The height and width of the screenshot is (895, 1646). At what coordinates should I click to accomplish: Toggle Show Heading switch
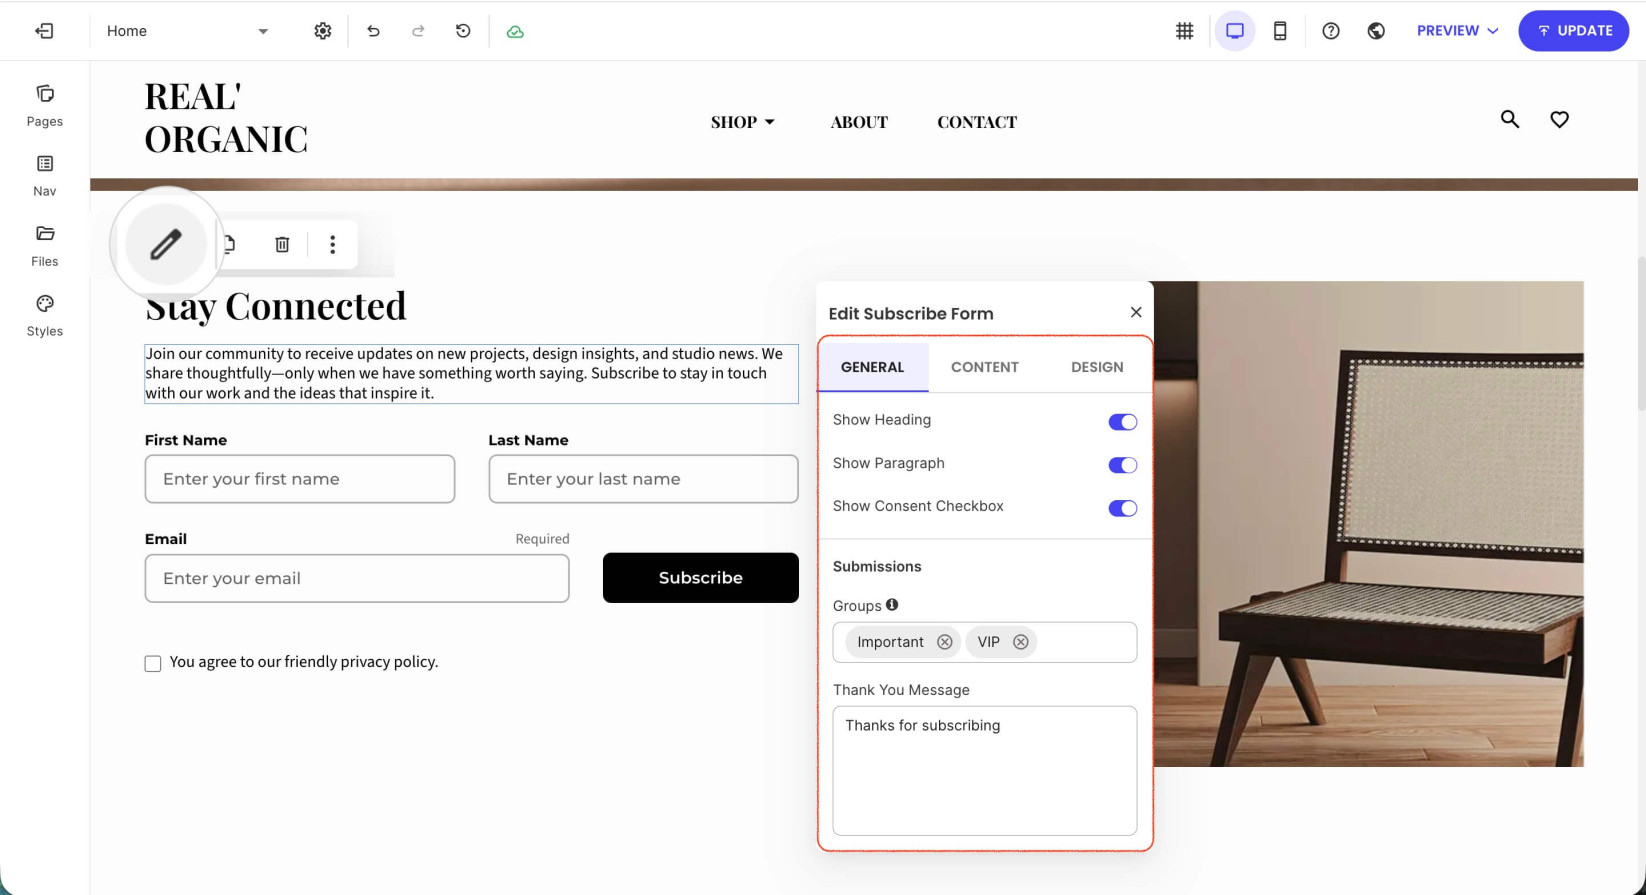pyautogui.click(x=1122, y=422)
